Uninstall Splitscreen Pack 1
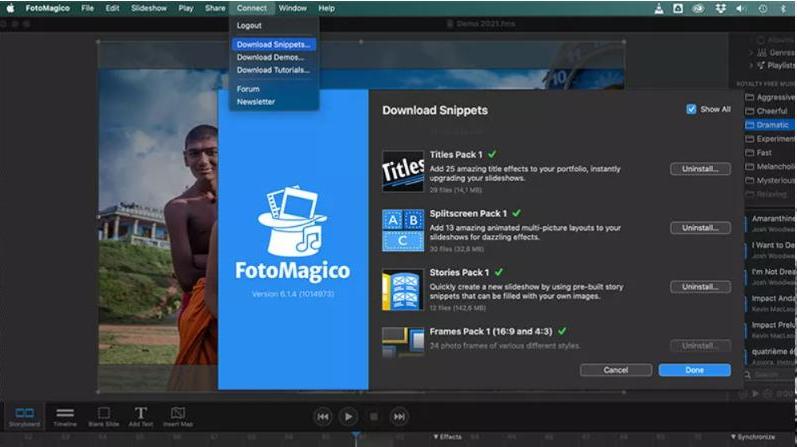Image resolution: width=797 pixels, height=447 pixels. tap(700, 228)
